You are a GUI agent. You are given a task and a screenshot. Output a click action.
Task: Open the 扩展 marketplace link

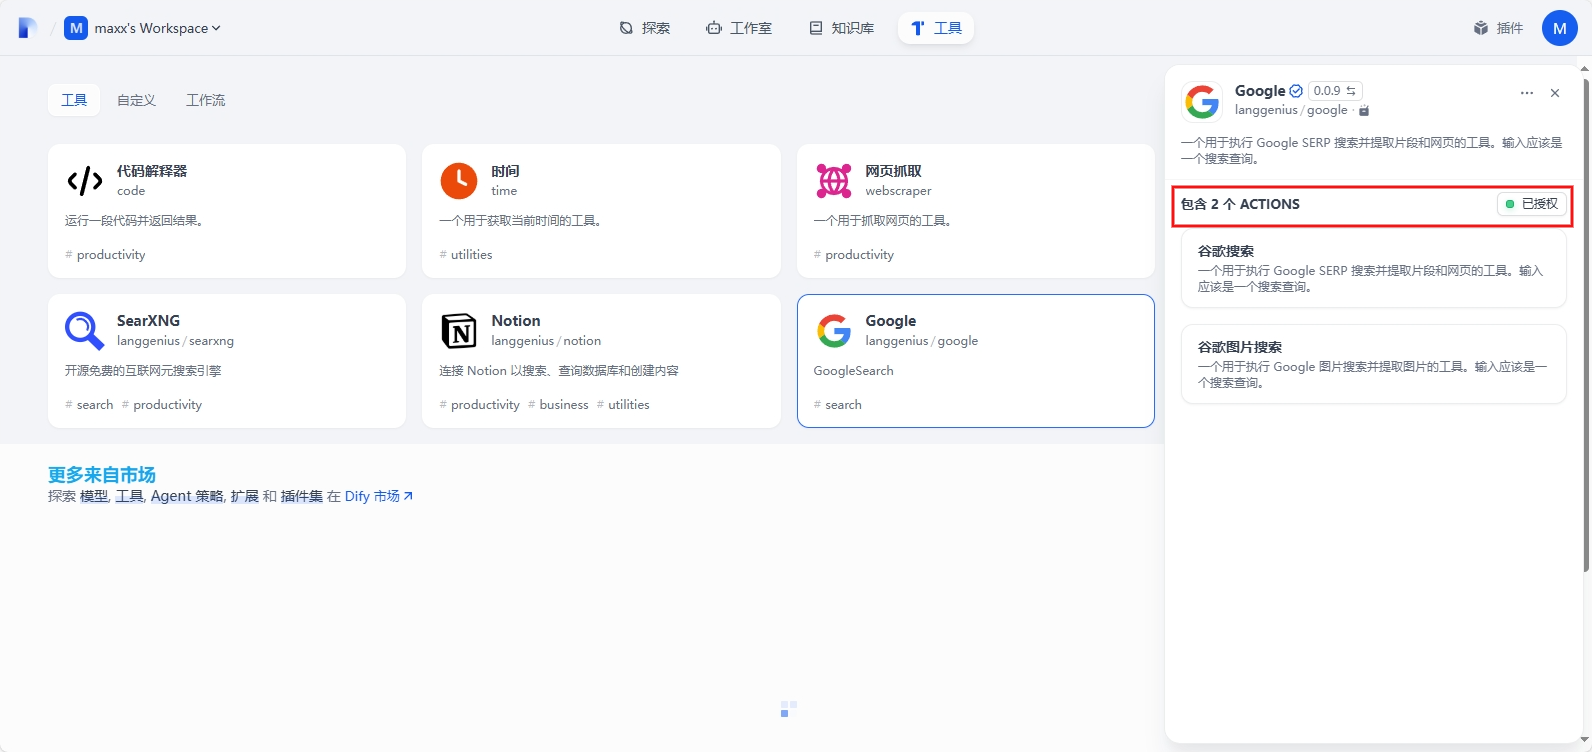click(x=244, y=496)
